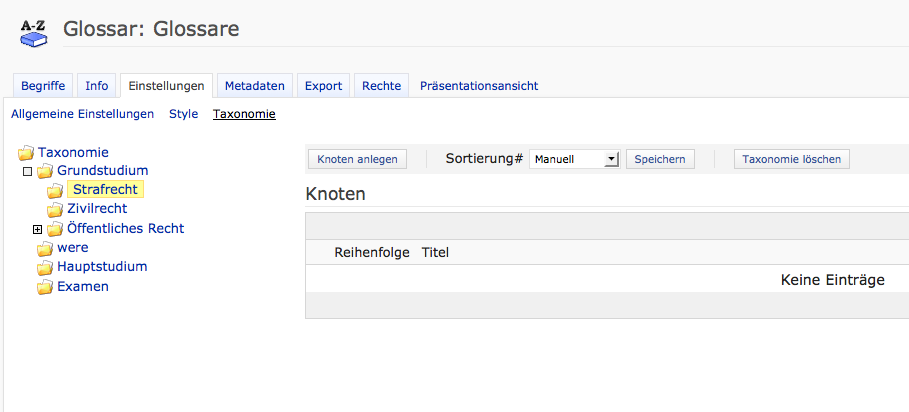Open the Allgemeine Einstellungen sub-tab link
The image size is (909, 412).
point(82,114)
